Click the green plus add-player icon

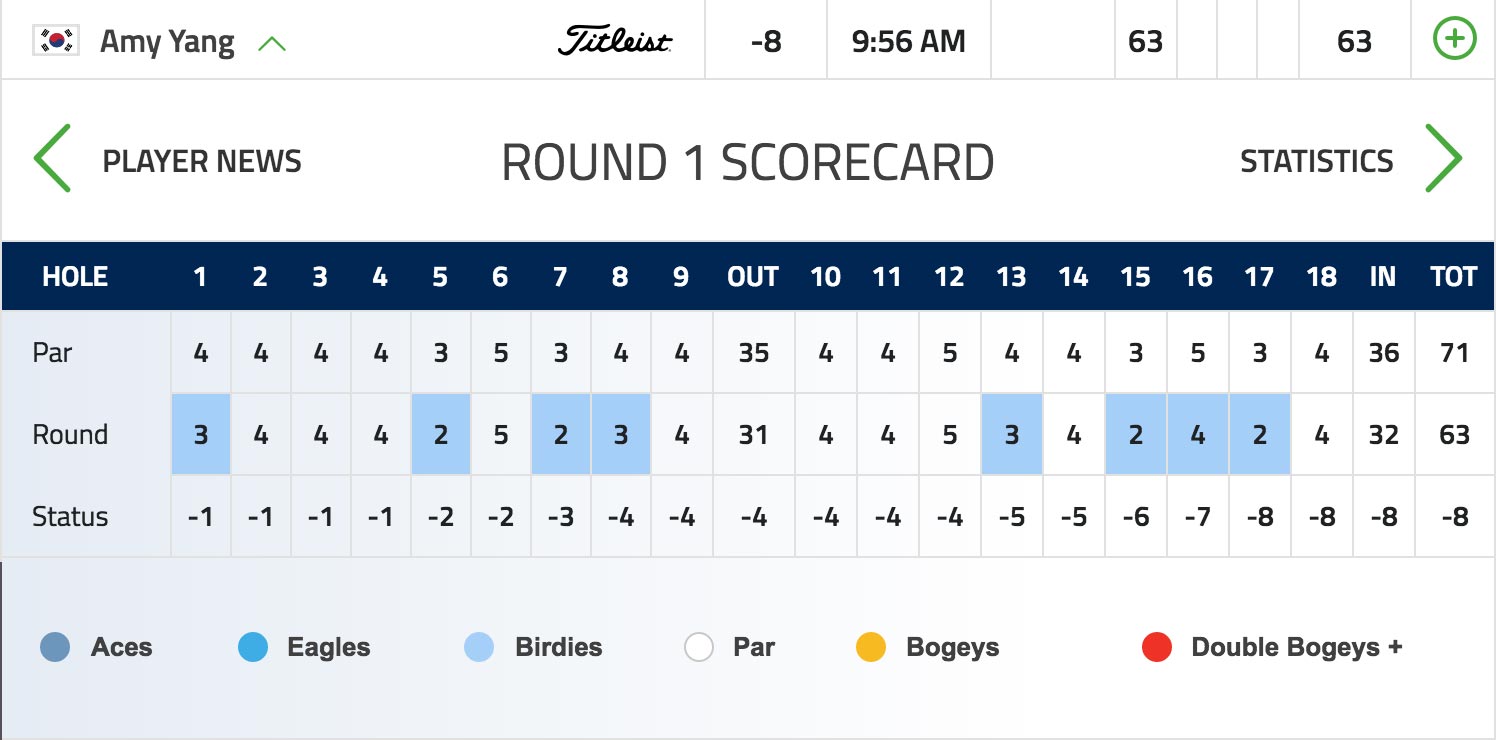[1454, 40]
